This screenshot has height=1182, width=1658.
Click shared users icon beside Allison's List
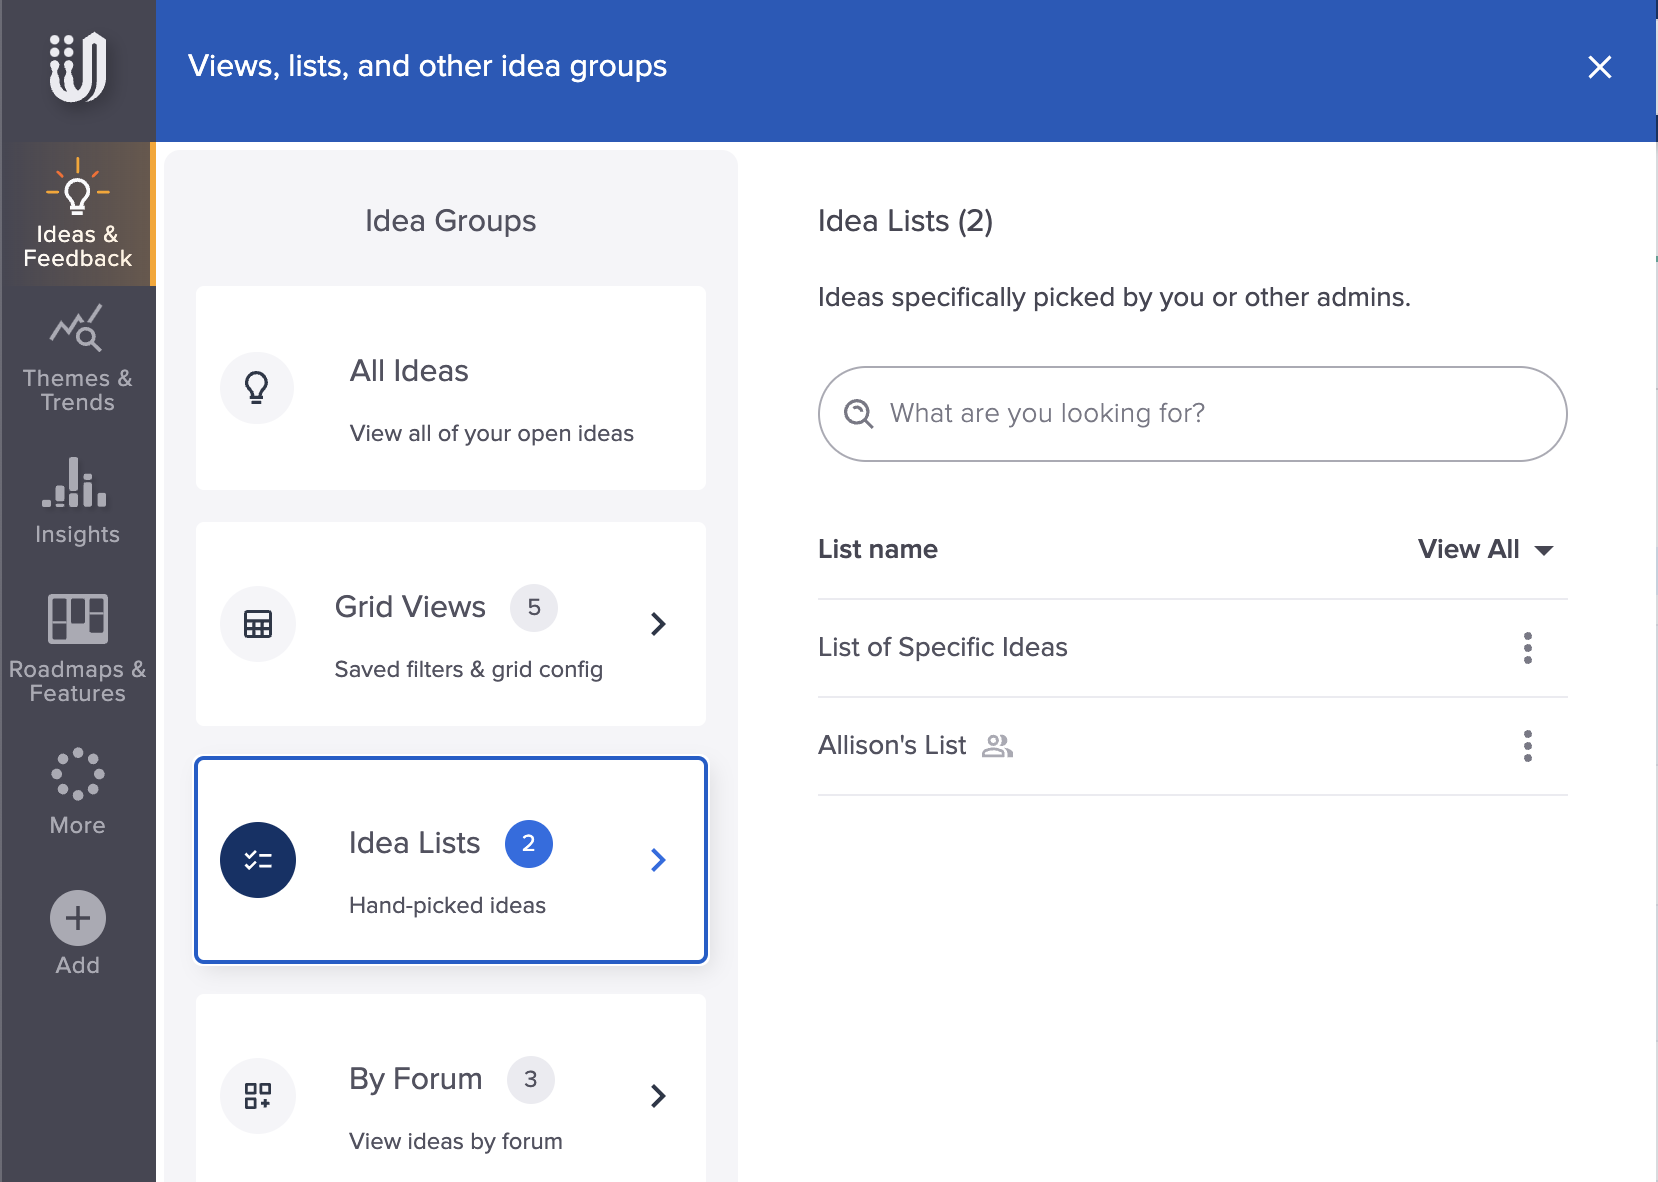[997, 746]
